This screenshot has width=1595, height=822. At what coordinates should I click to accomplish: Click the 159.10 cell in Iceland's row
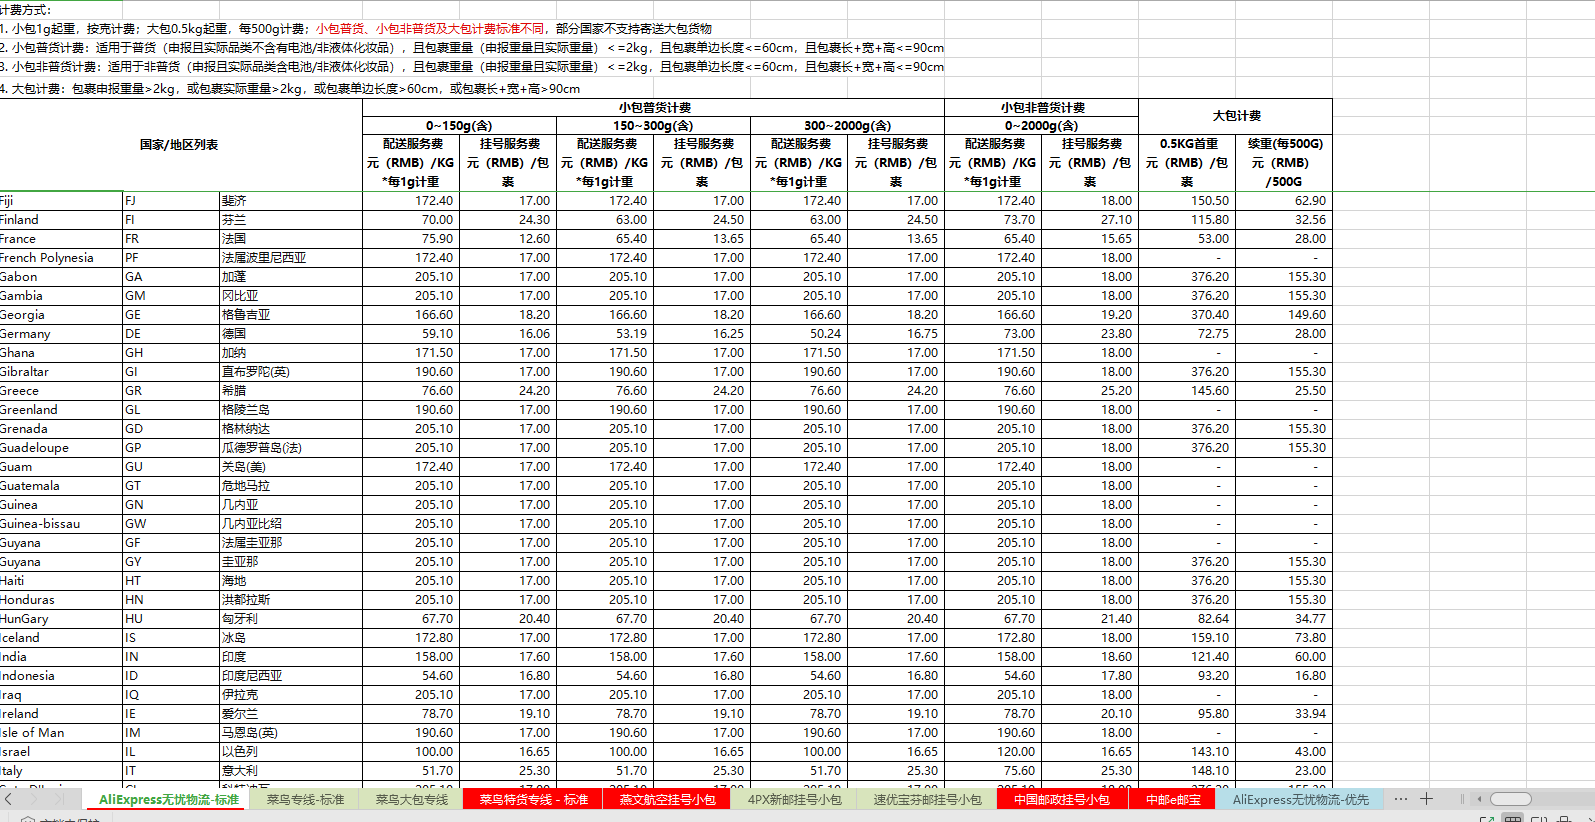(1187, 638)
